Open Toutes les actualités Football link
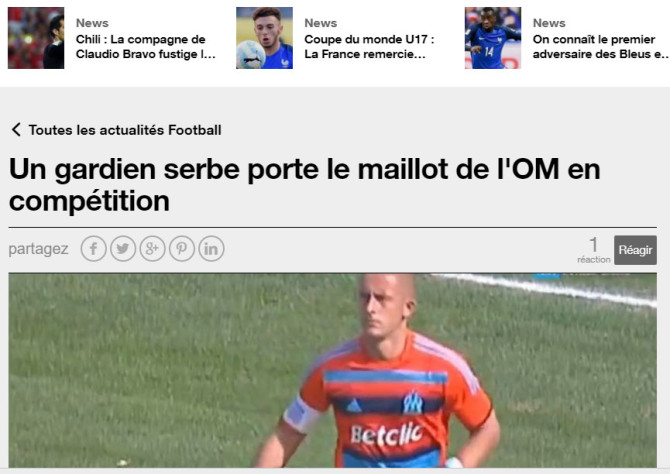The width and height of the screenshot is (670, 474). pyautogui.click(x=125, y=130)
